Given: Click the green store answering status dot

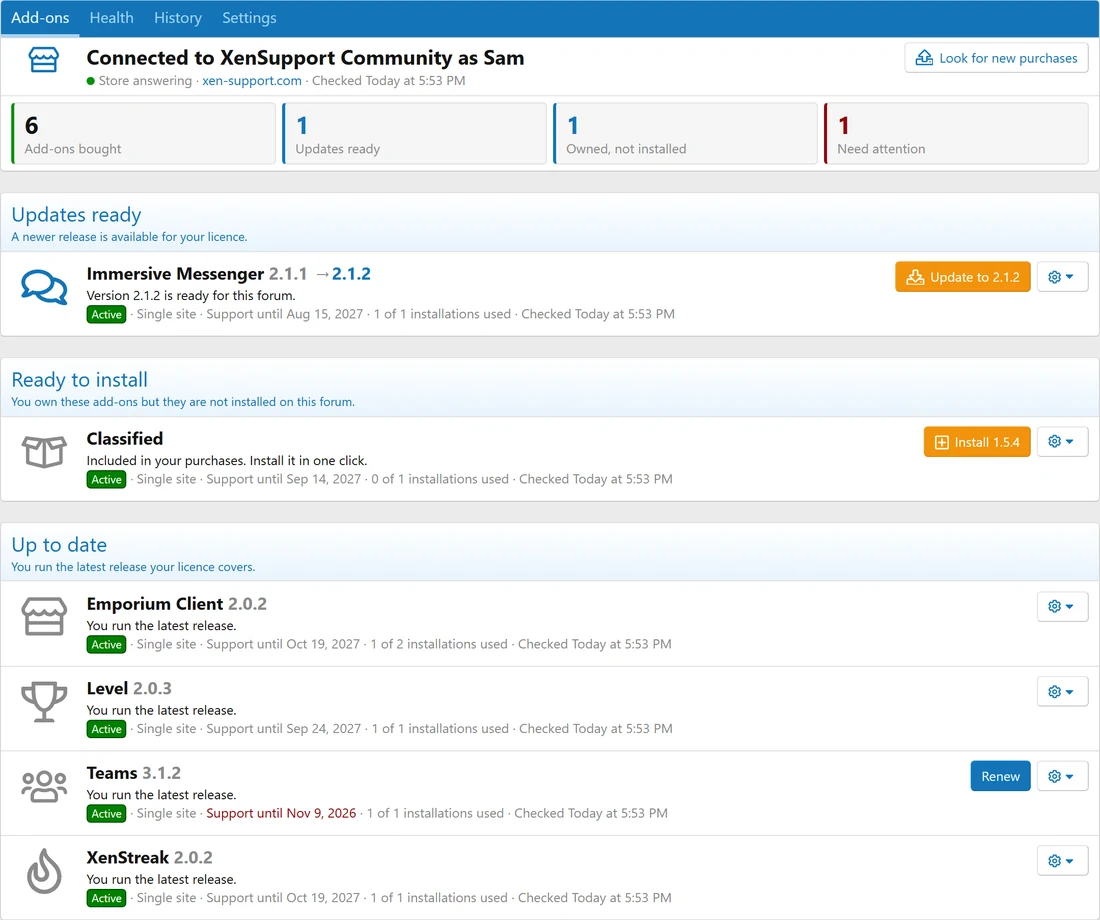Looking at the screenshot, I should 90,81.
